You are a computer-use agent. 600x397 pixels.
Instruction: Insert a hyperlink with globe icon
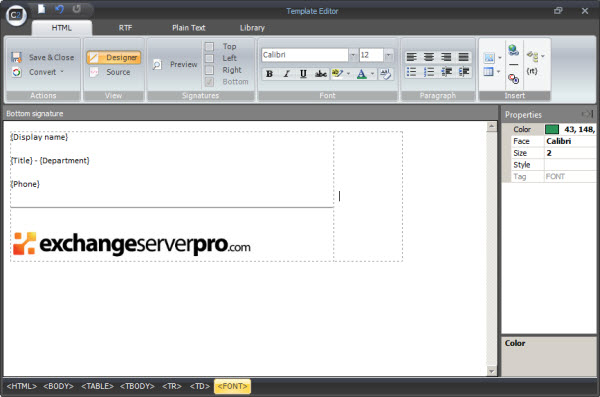[x=514, y=50]
